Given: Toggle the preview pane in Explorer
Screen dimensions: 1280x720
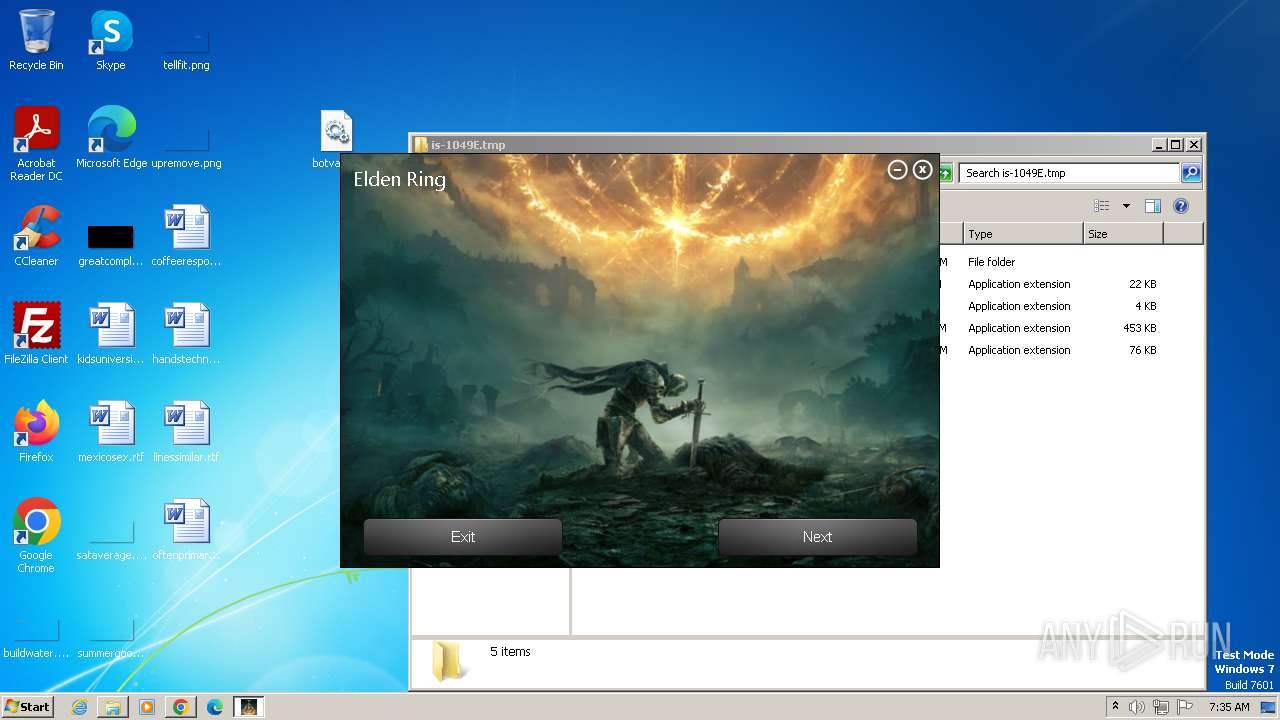Looking at the screenshot, I should [x=1153, y=206].
